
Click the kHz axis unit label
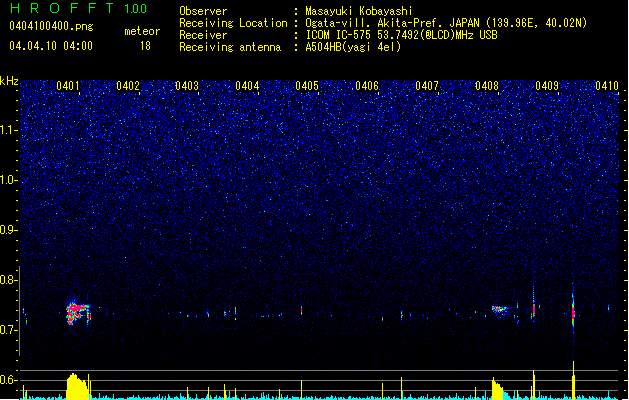point(9,81)
